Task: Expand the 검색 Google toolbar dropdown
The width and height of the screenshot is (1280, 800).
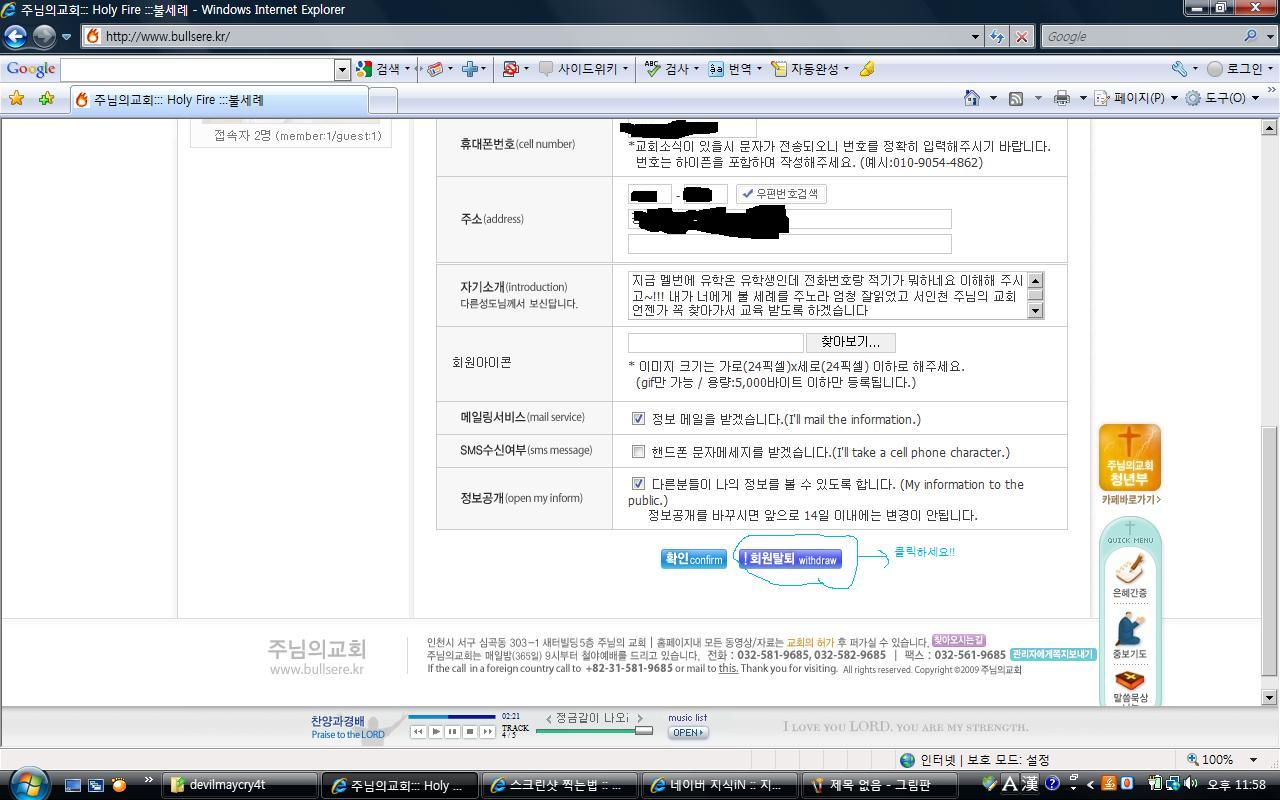Action: pos(407,69)
